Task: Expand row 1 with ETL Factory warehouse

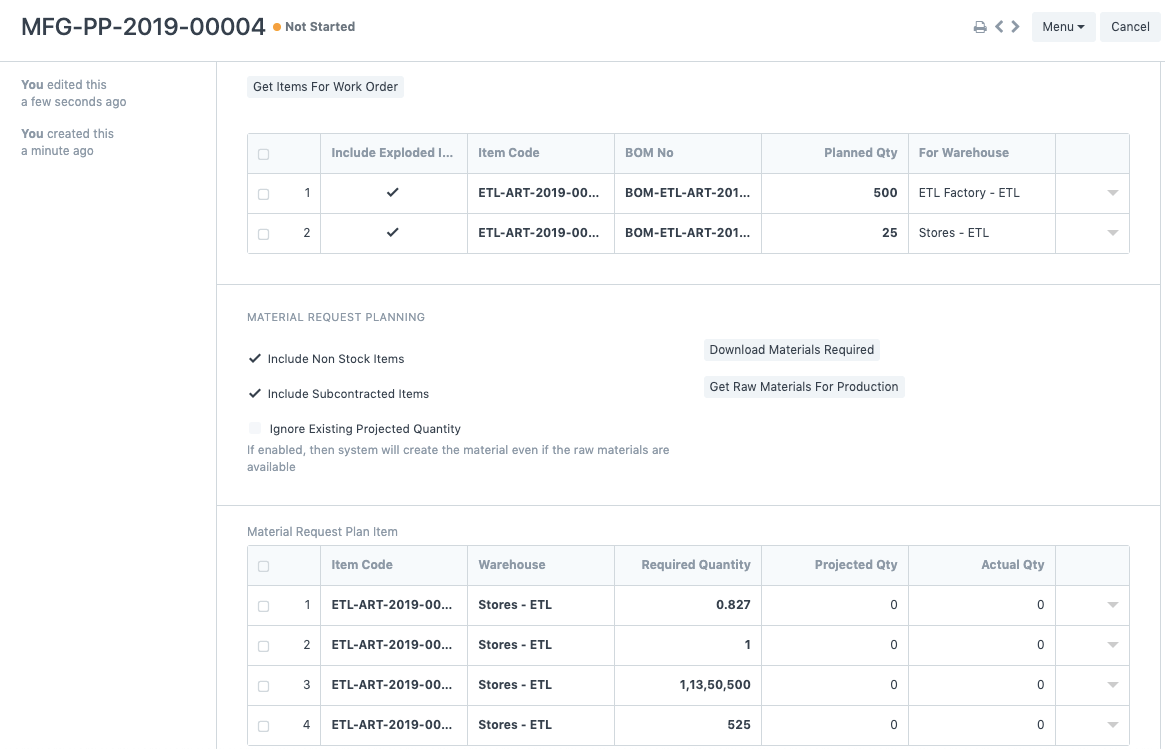Action: 1112,193
